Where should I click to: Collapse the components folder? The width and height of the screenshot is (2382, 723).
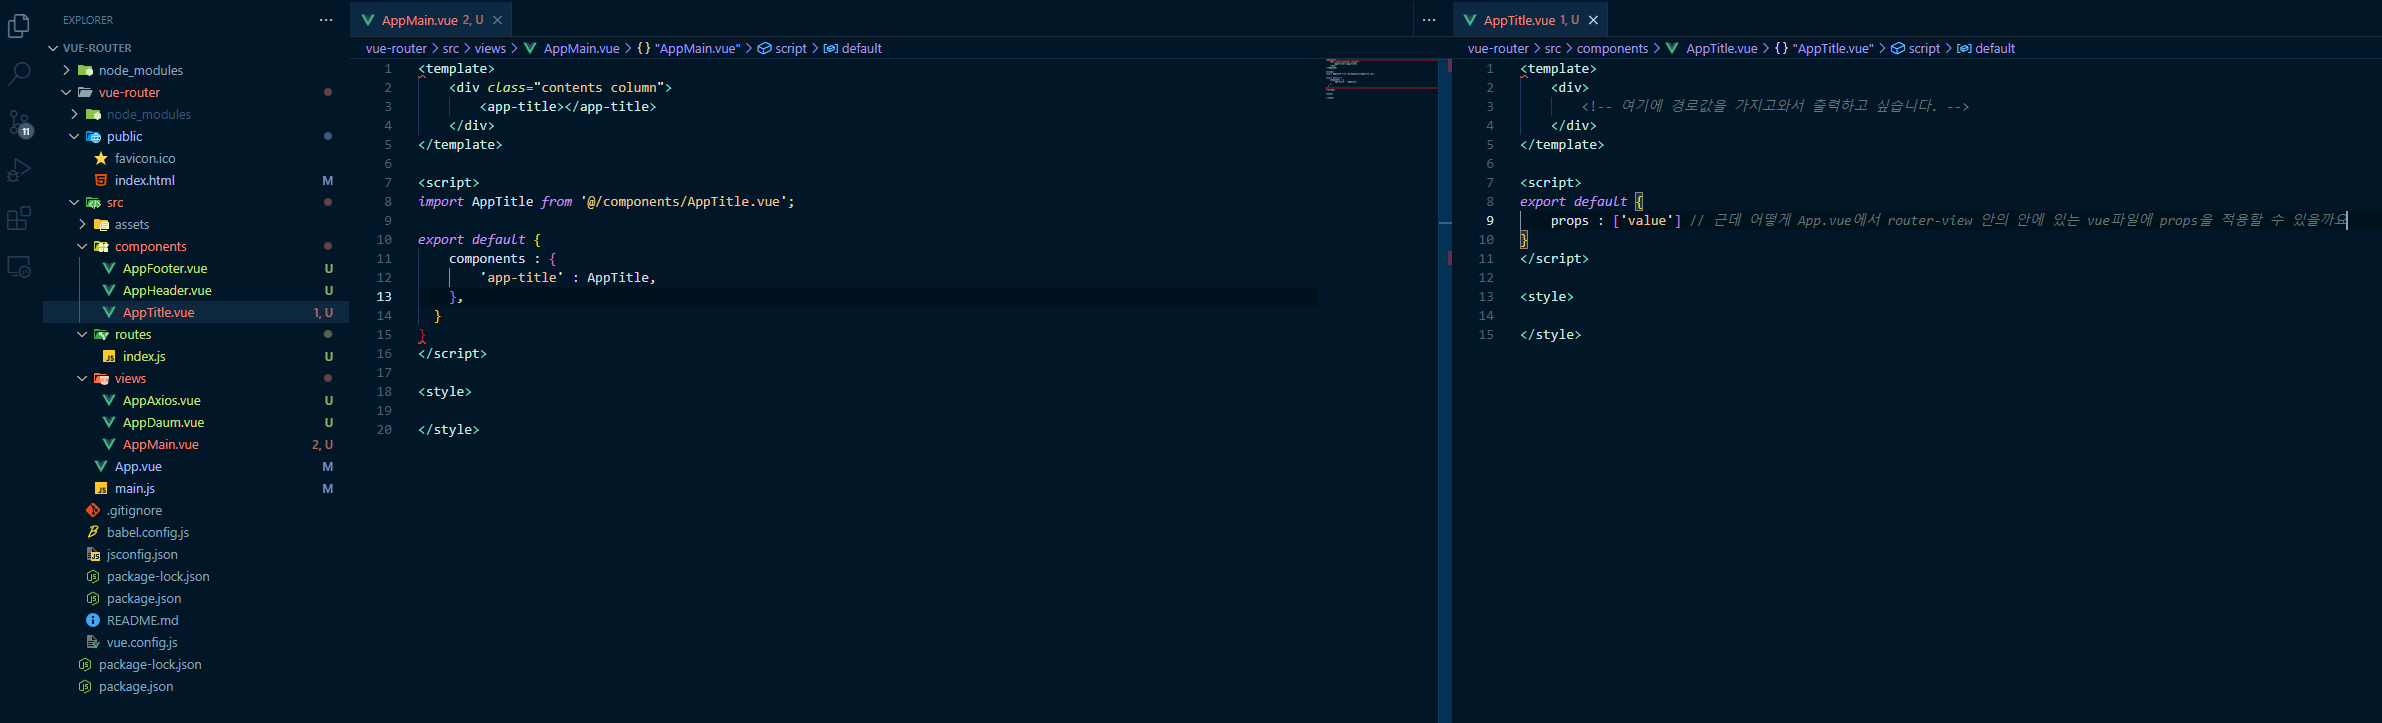[196, 246]
